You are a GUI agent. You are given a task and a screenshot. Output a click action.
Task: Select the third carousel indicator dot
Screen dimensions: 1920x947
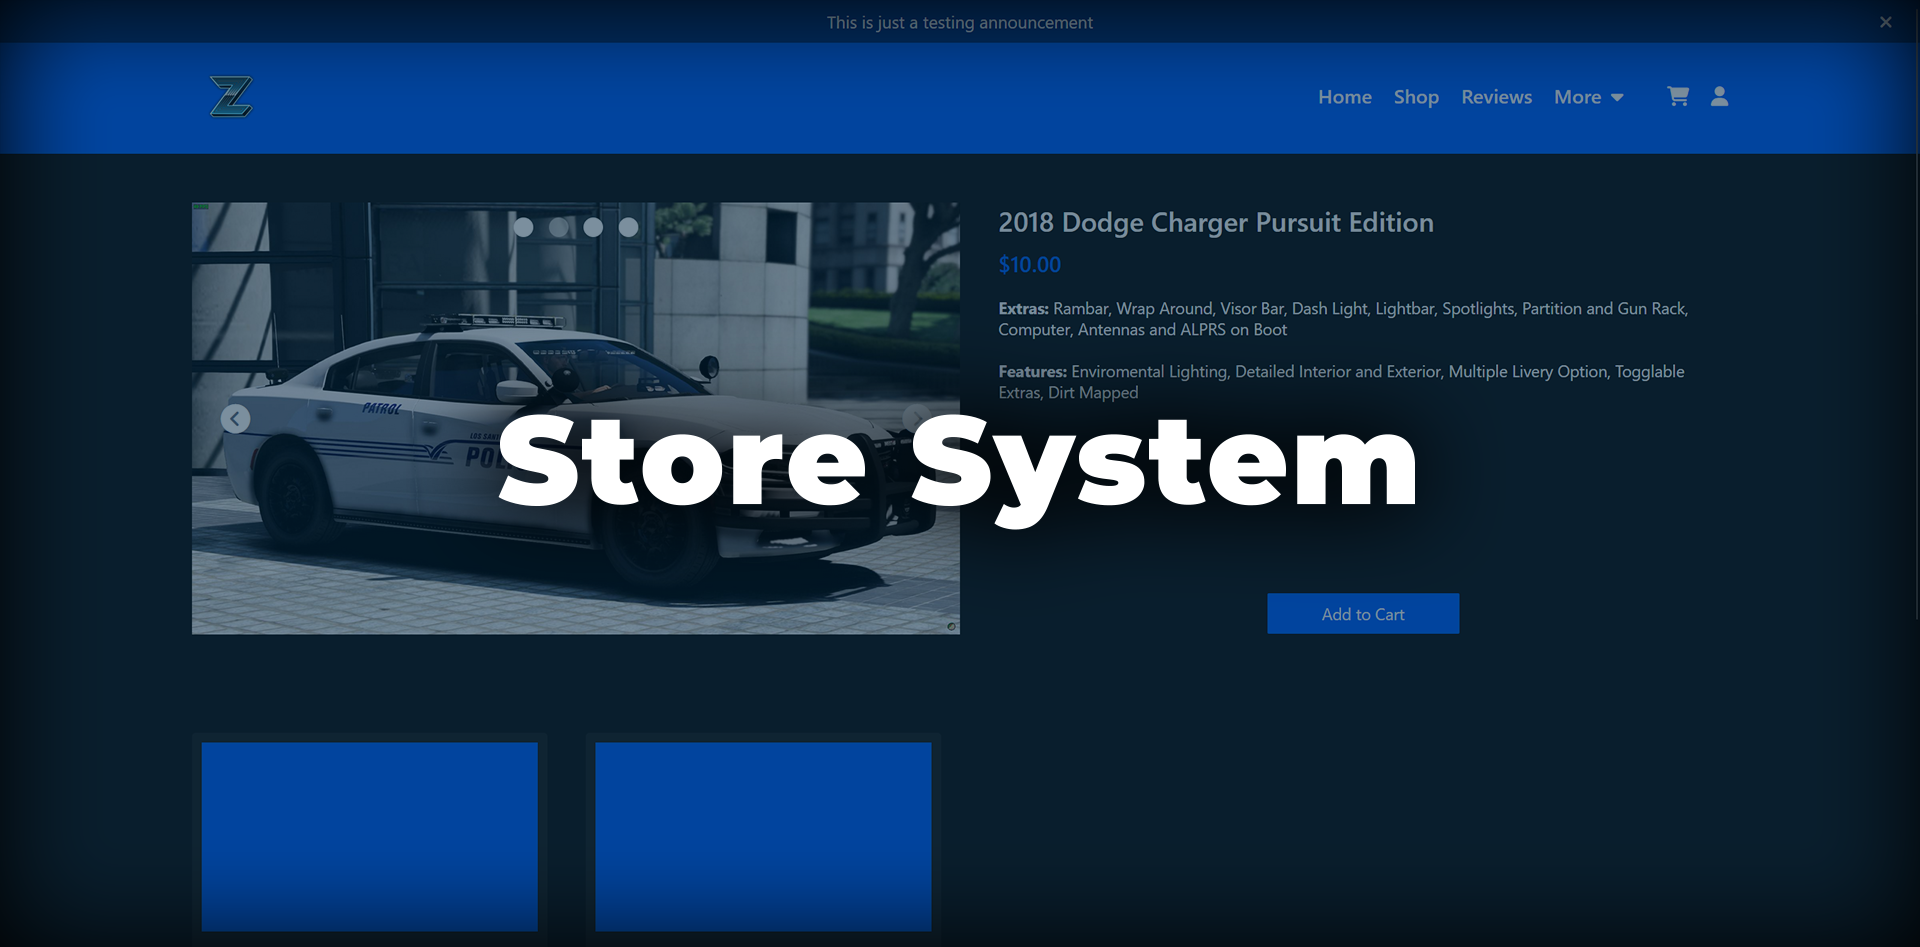[x=593, y=227]
